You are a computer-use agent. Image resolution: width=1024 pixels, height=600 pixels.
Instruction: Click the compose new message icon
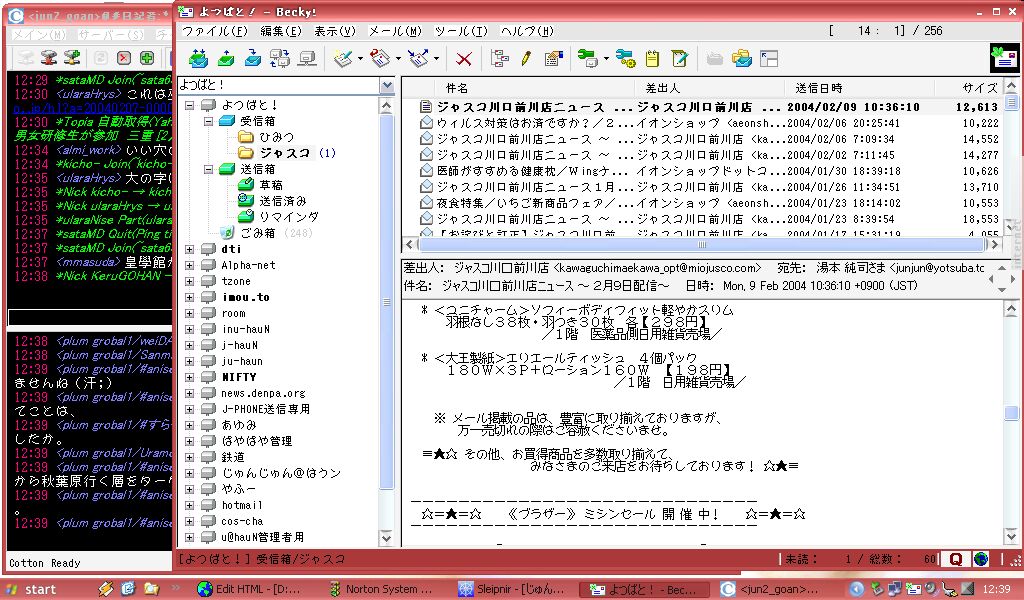click(343, 59)
